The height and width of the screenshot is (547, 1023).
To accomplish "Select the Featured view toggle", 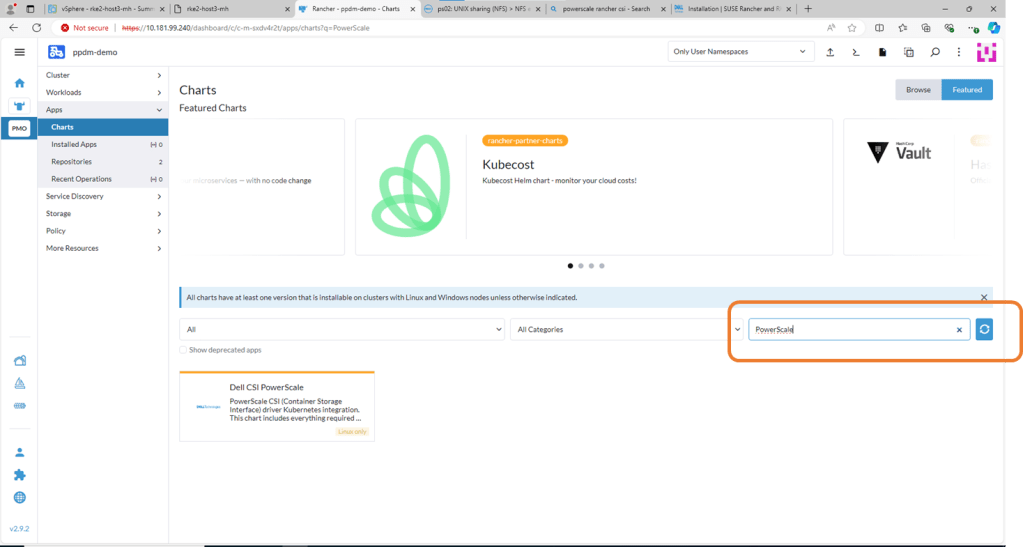I will click(x=966, y=90).
